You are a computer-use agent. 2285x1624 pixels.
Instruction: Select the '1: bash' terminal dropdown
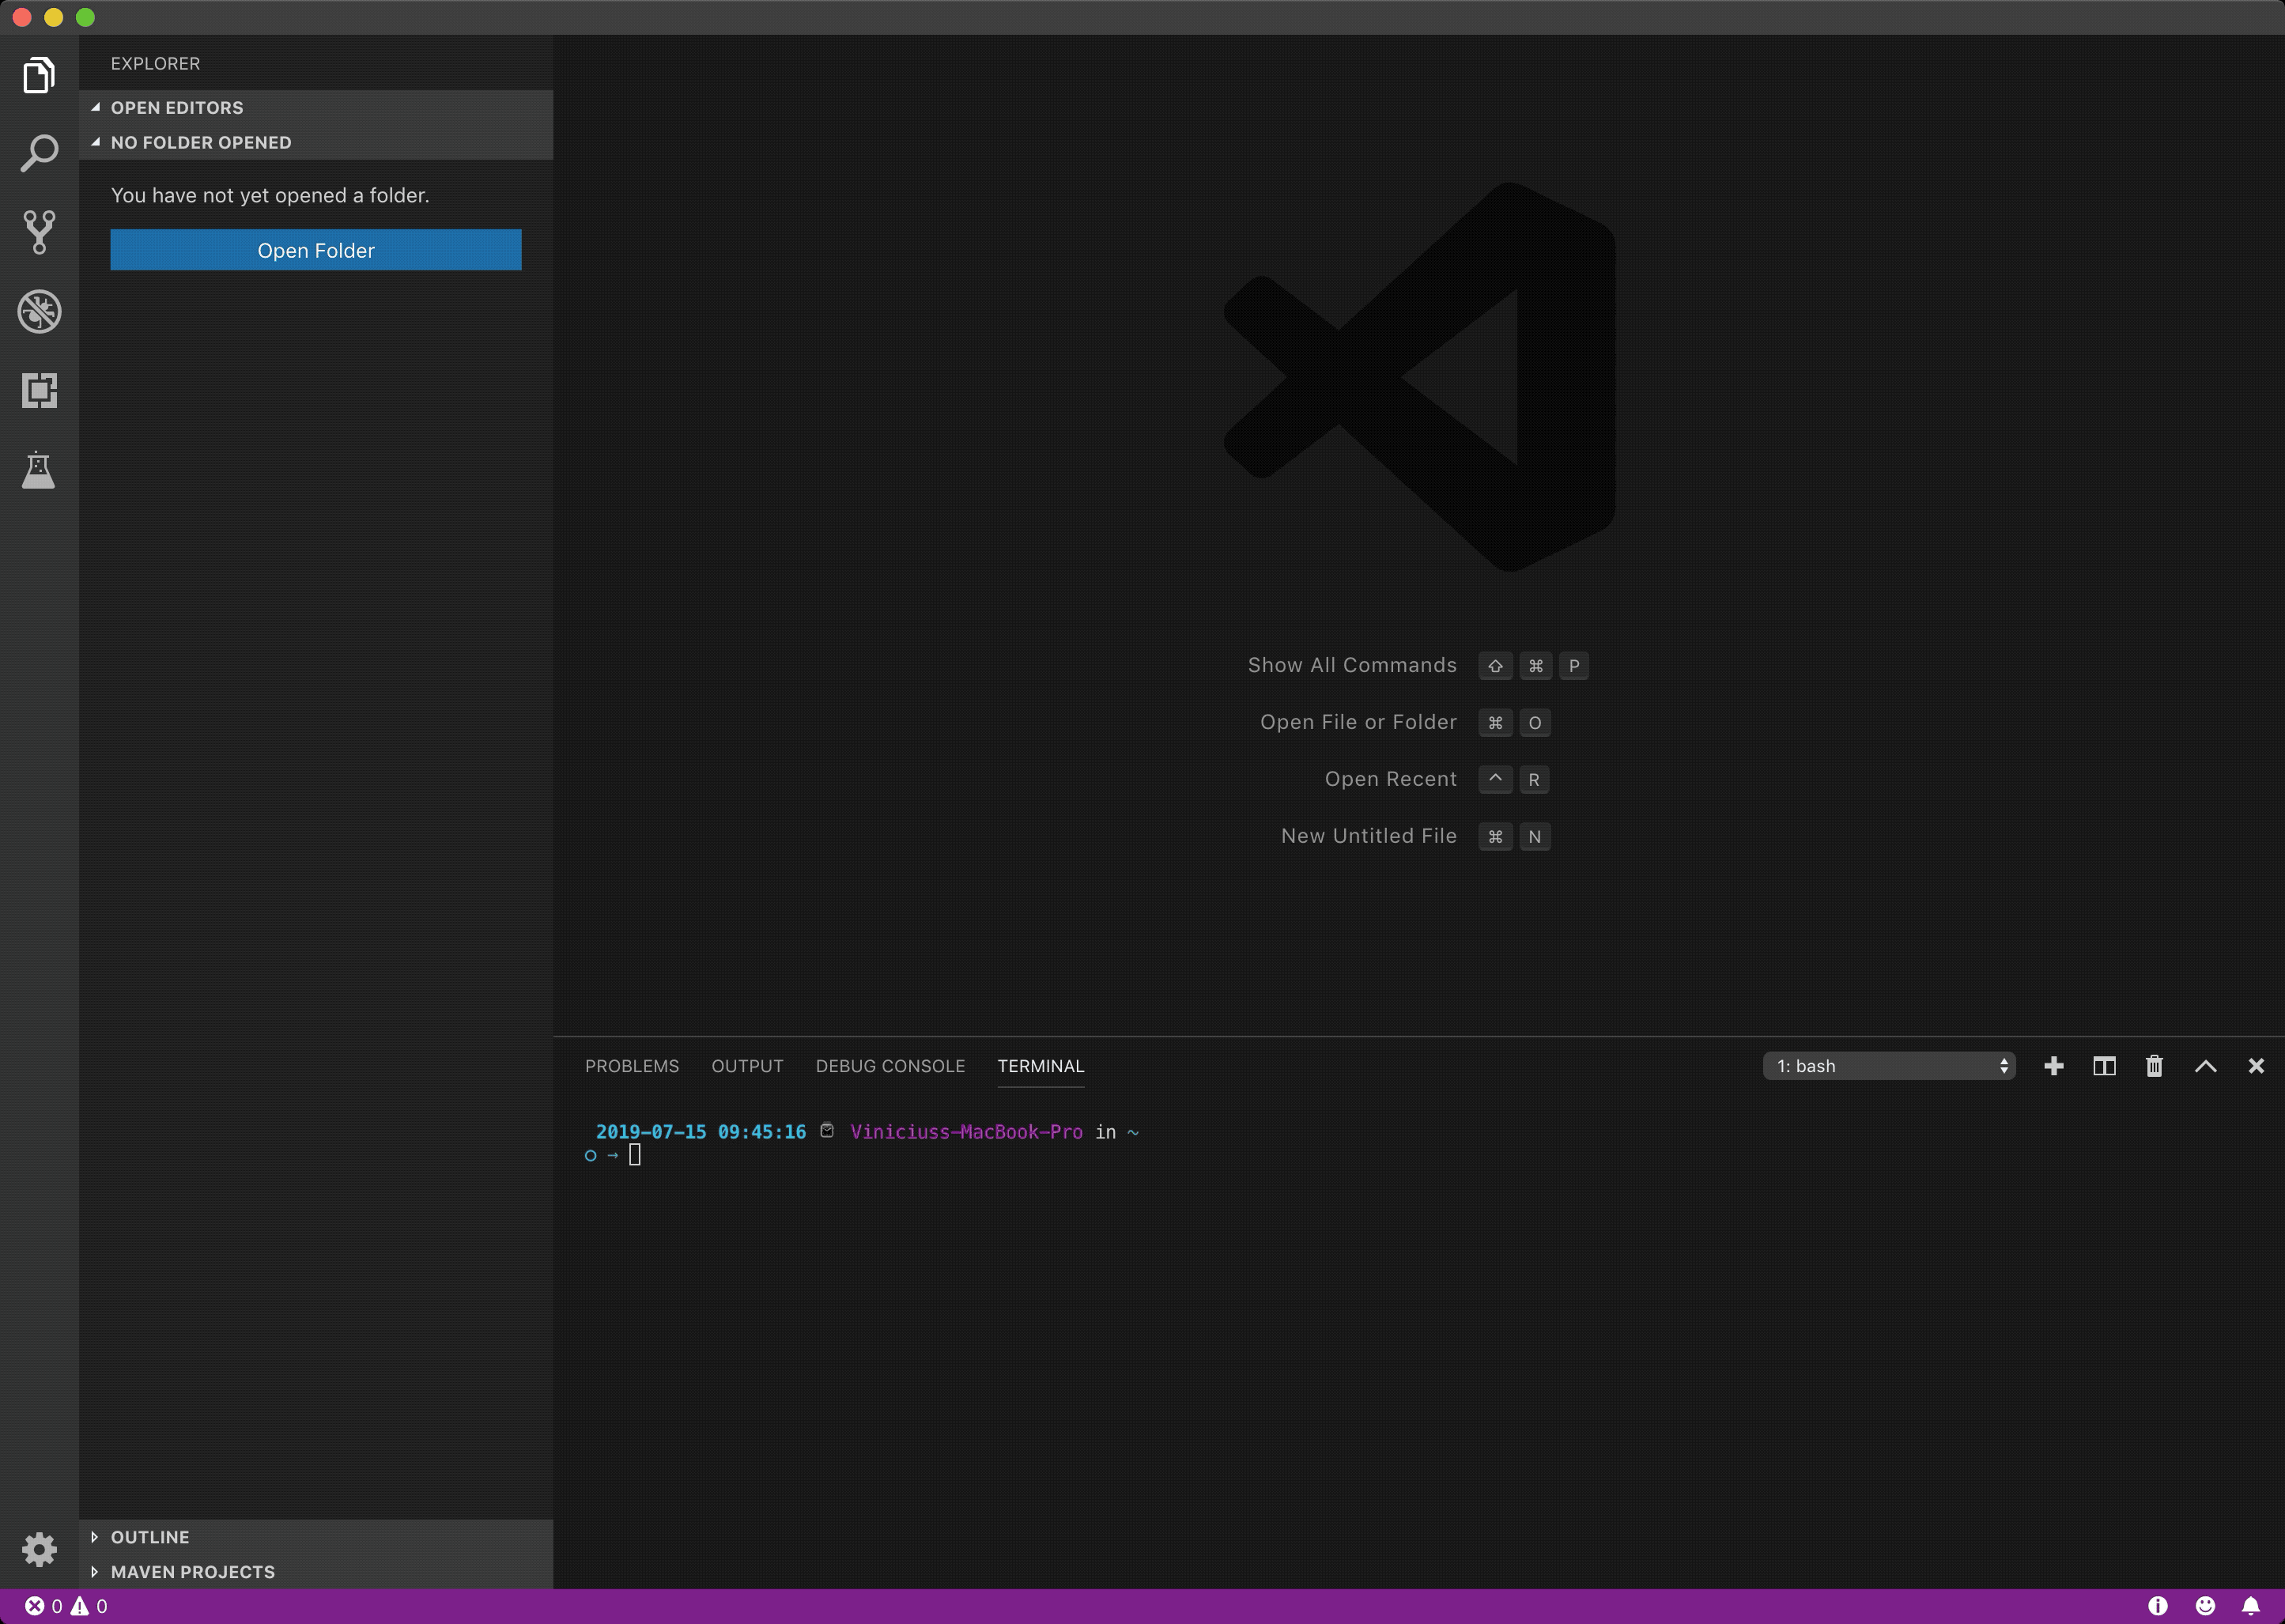1888,1066
